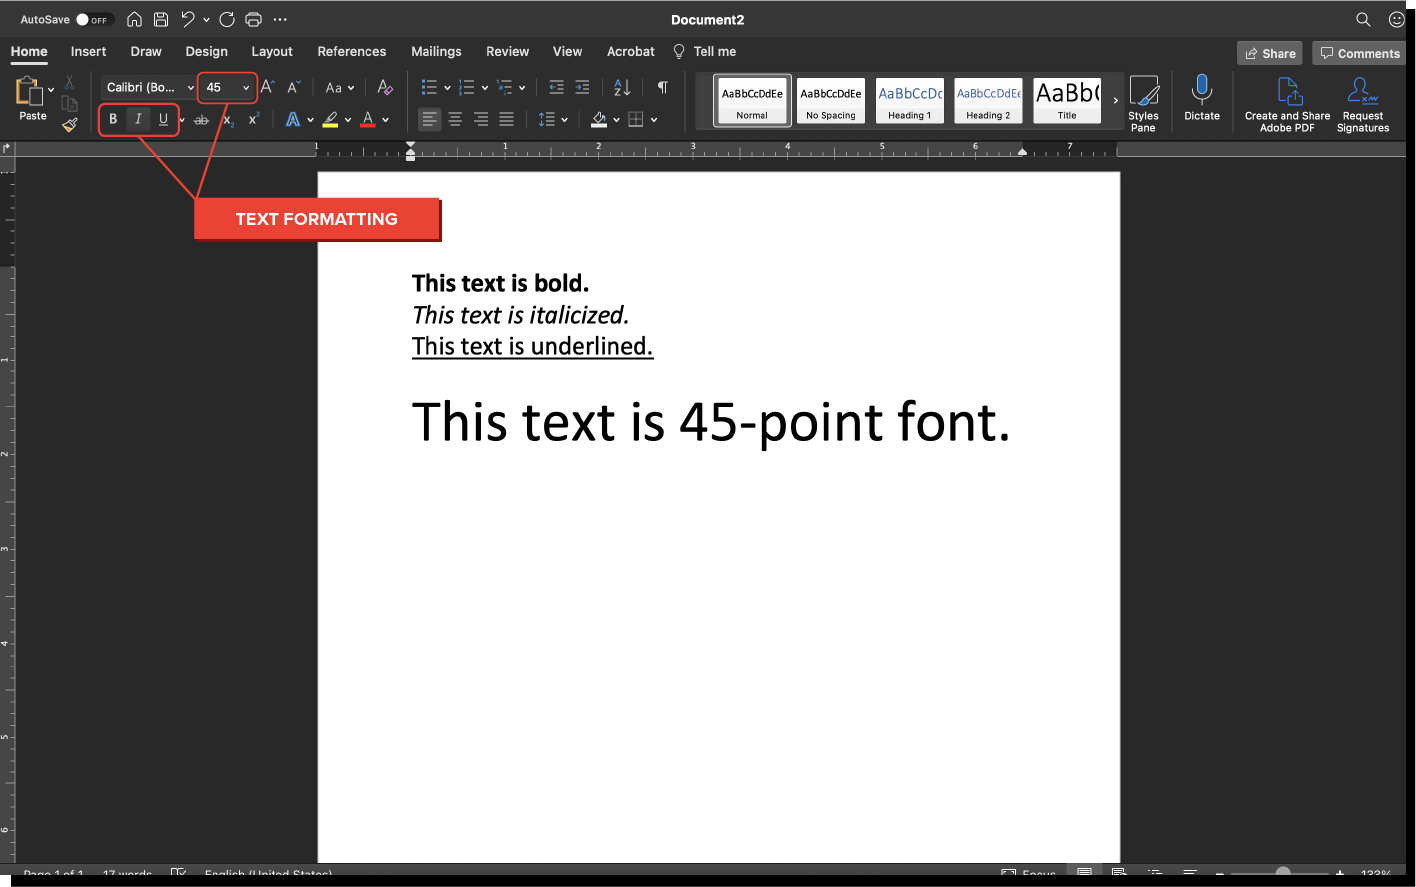The height and width of the screenshot is (887, 1416).
Task: Center-align the paragraph
Action: (x=455, y=120)
